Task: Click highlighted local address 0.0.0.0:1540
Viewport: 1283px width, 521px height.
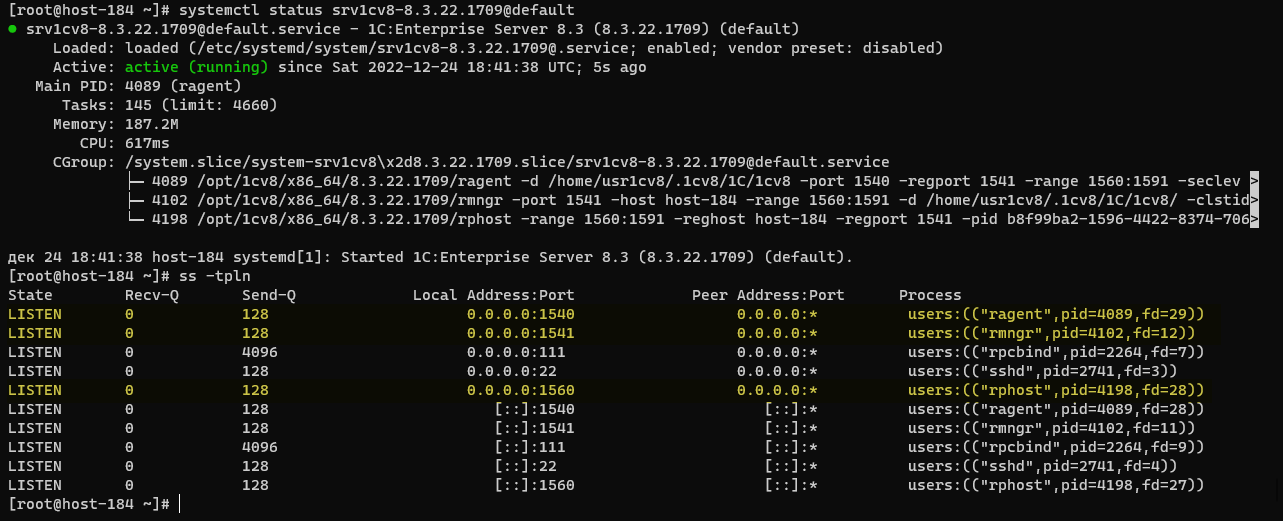Action: 520,314
